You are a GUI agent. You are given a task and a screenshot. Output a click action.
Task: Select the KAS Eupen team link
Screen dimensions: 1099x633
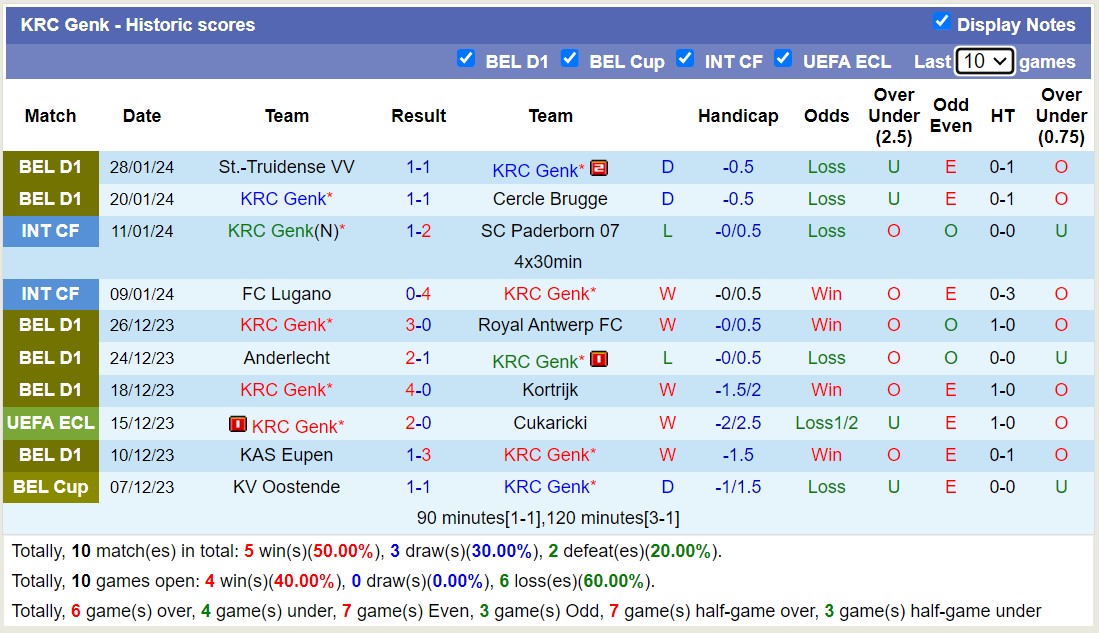click(286, 455)
